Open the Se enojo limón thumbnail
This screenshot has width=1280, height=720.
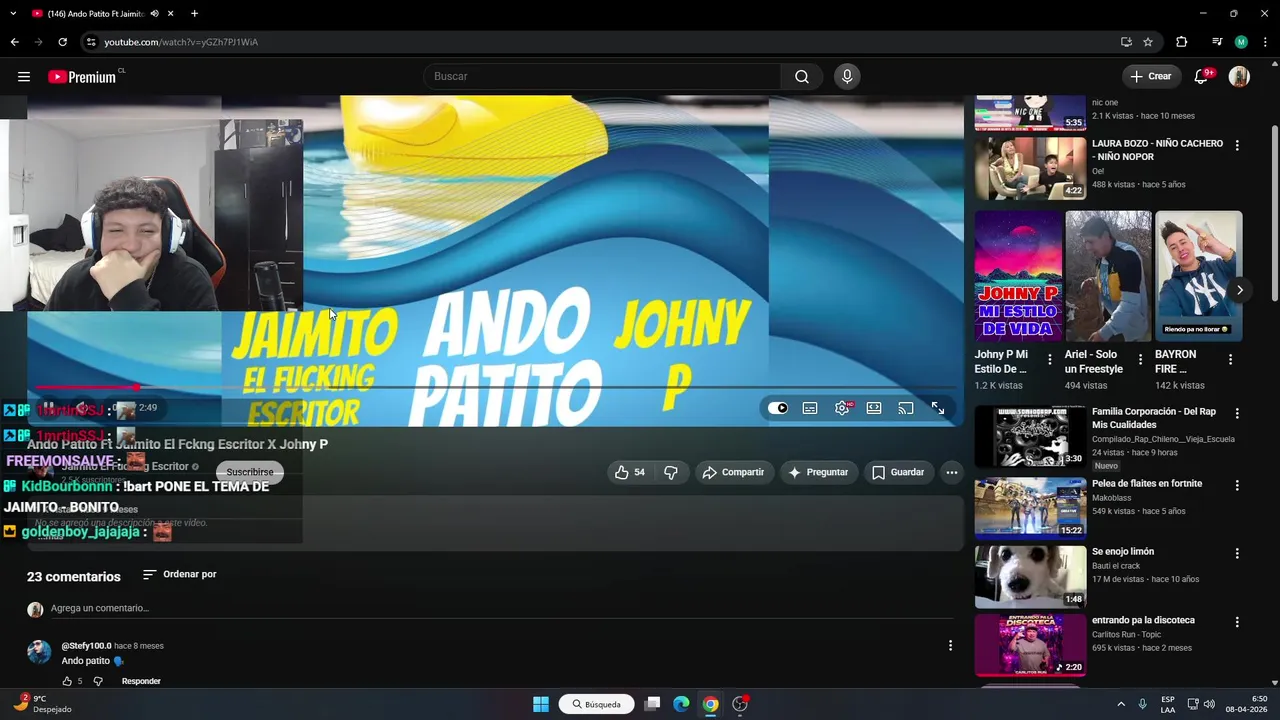1030,577
